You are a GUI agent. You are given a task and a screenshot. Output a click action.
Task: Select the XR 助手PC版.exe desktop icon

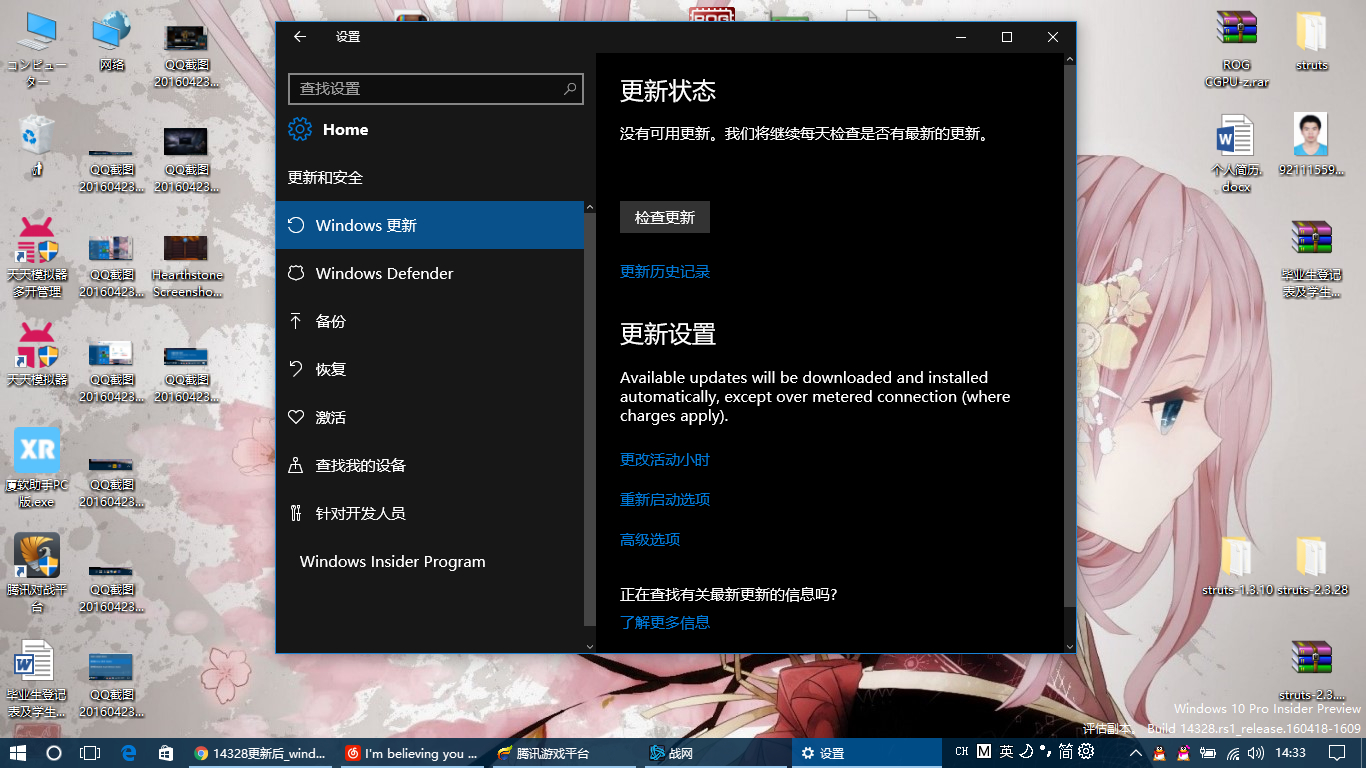coord(37,468)
